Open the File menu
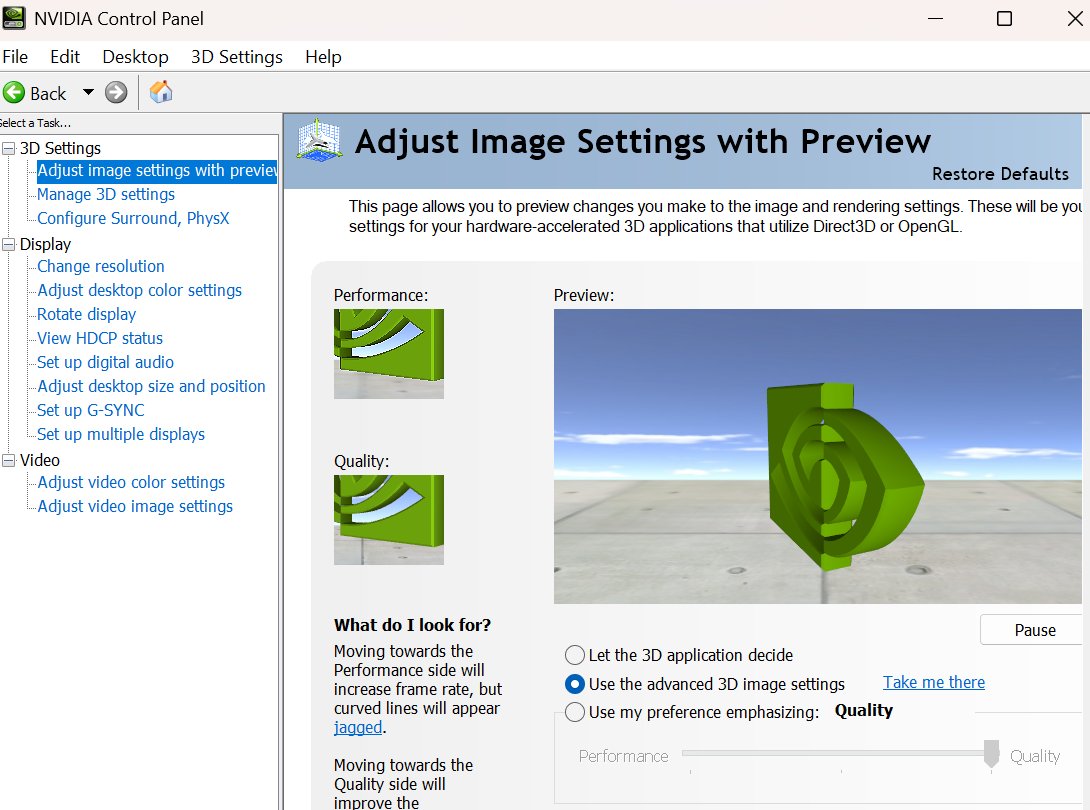Image resolution: width=1090 pixels, height=810 pixels. pyautogui.click(x=15, y=56)
